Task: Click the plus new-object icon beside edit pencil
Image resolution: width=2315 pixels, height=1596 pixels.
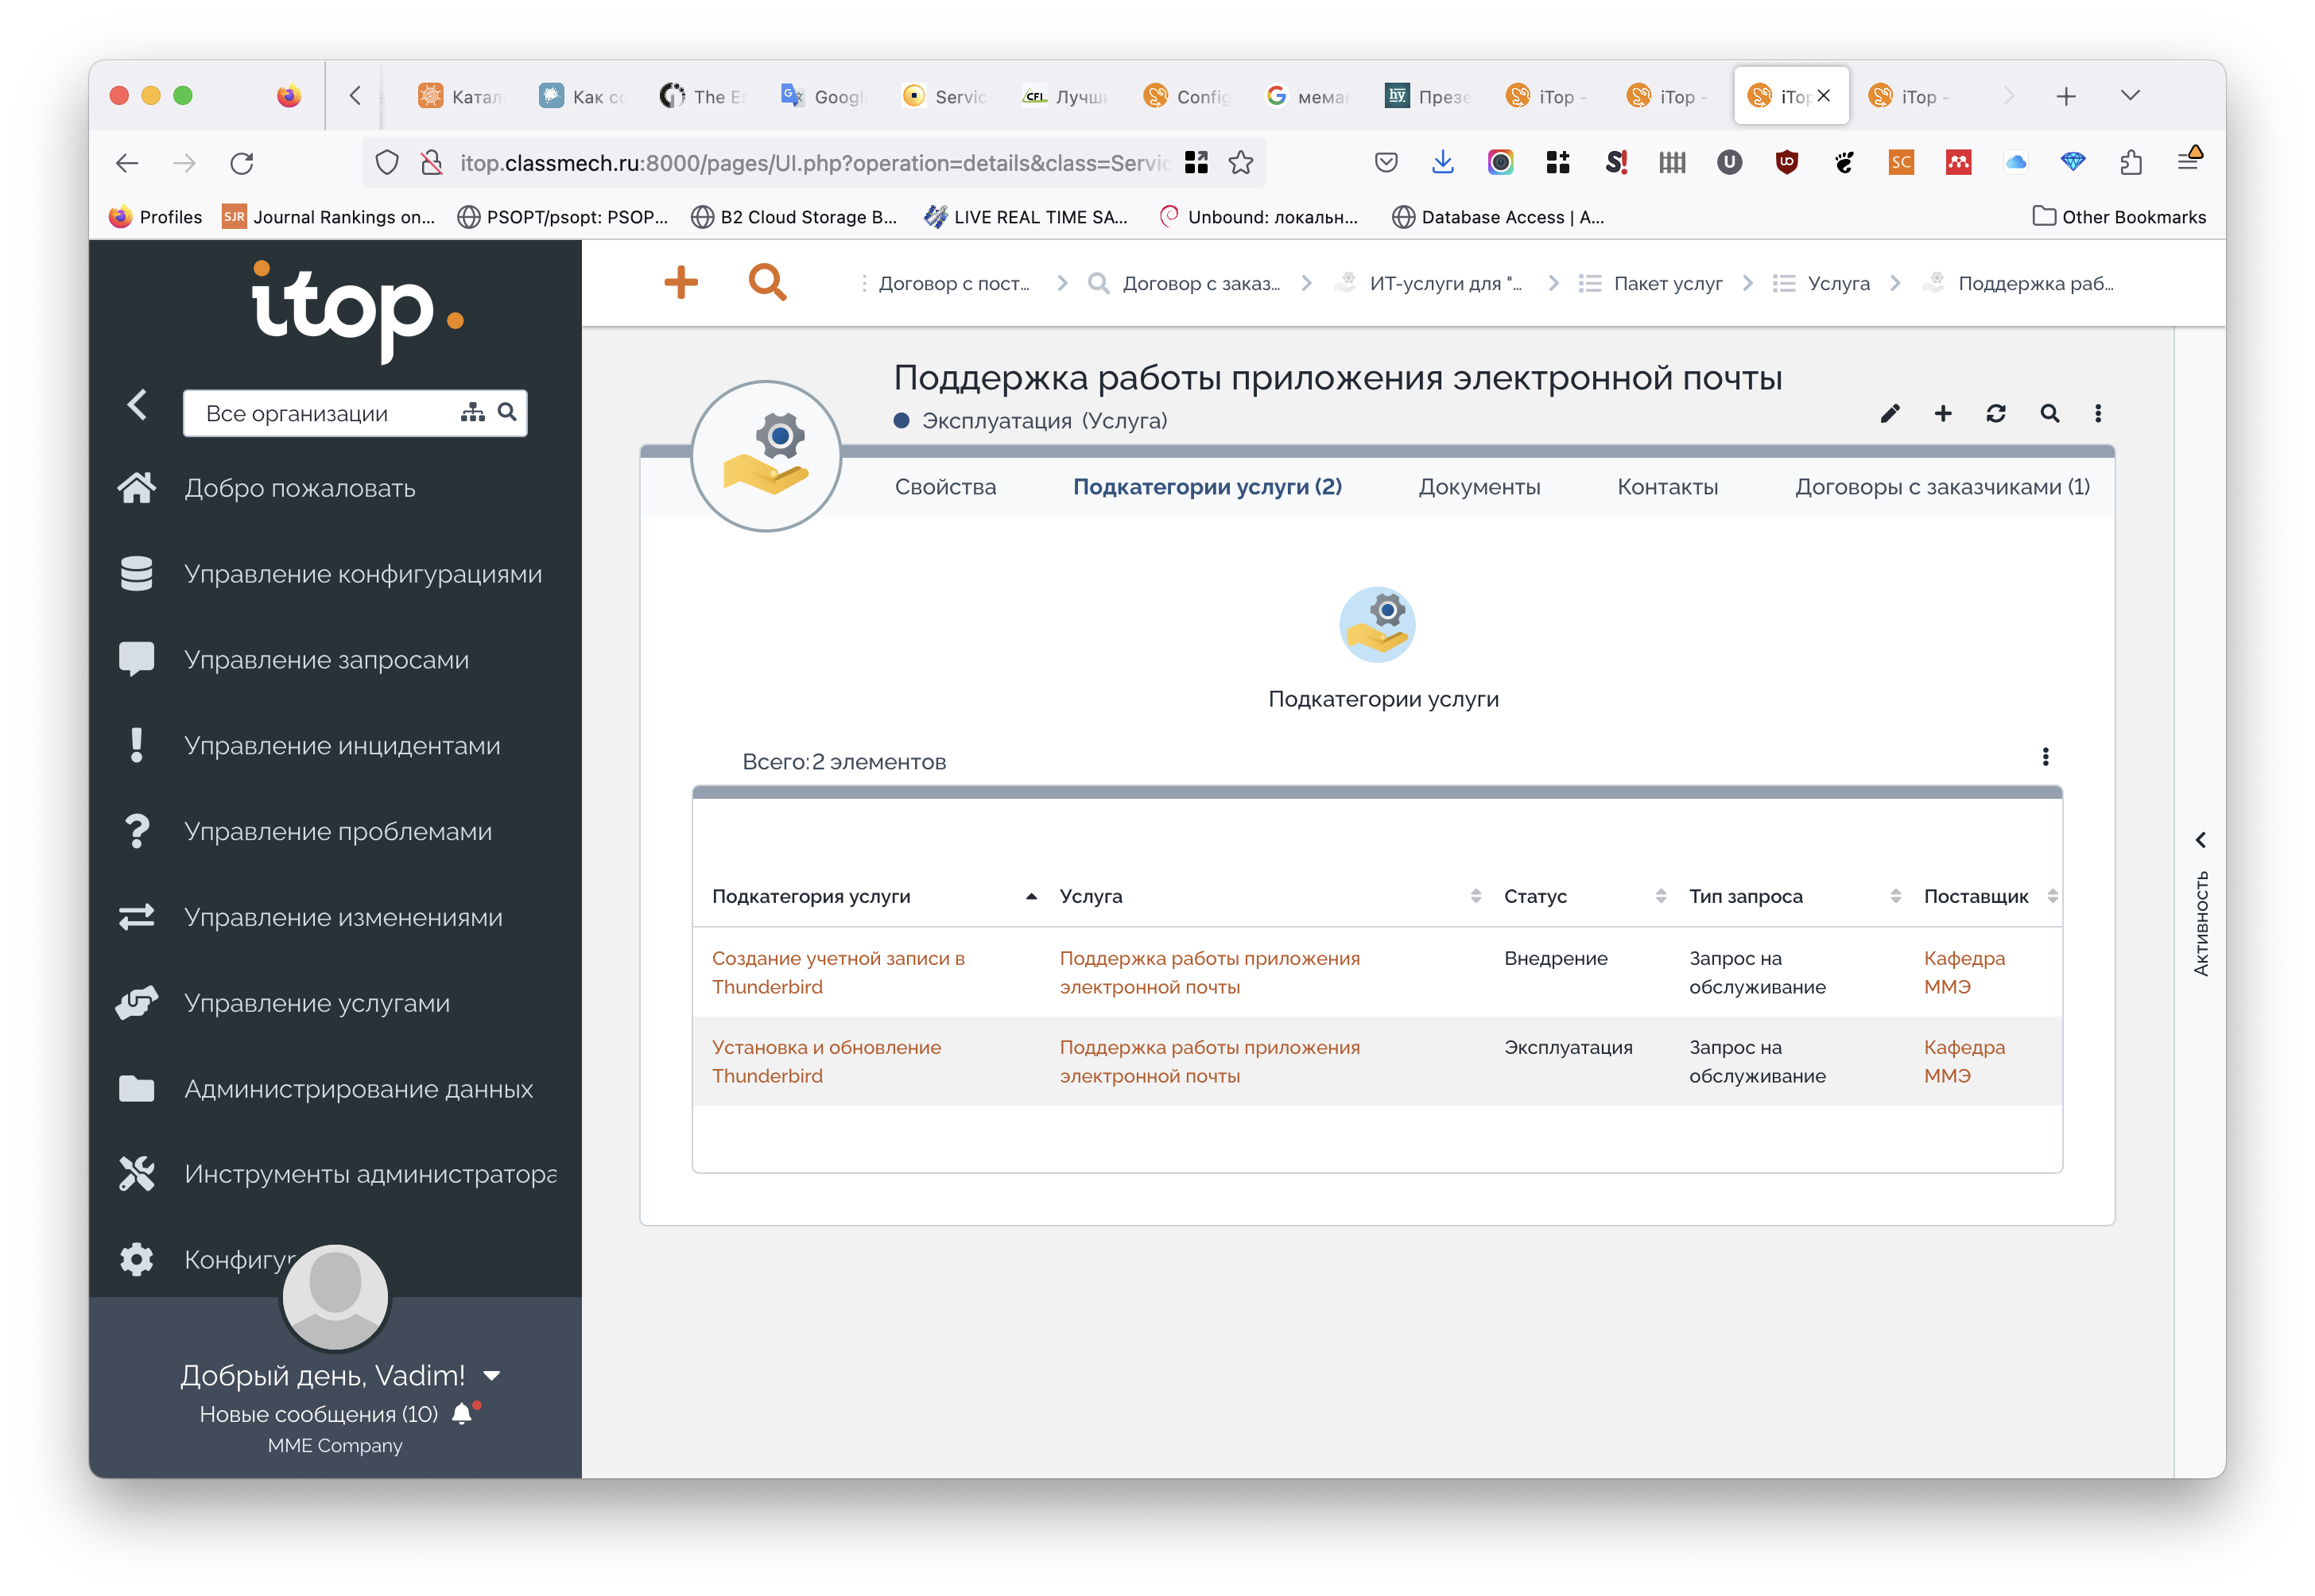Action: pyautogui.click(x=1943, y=413)
